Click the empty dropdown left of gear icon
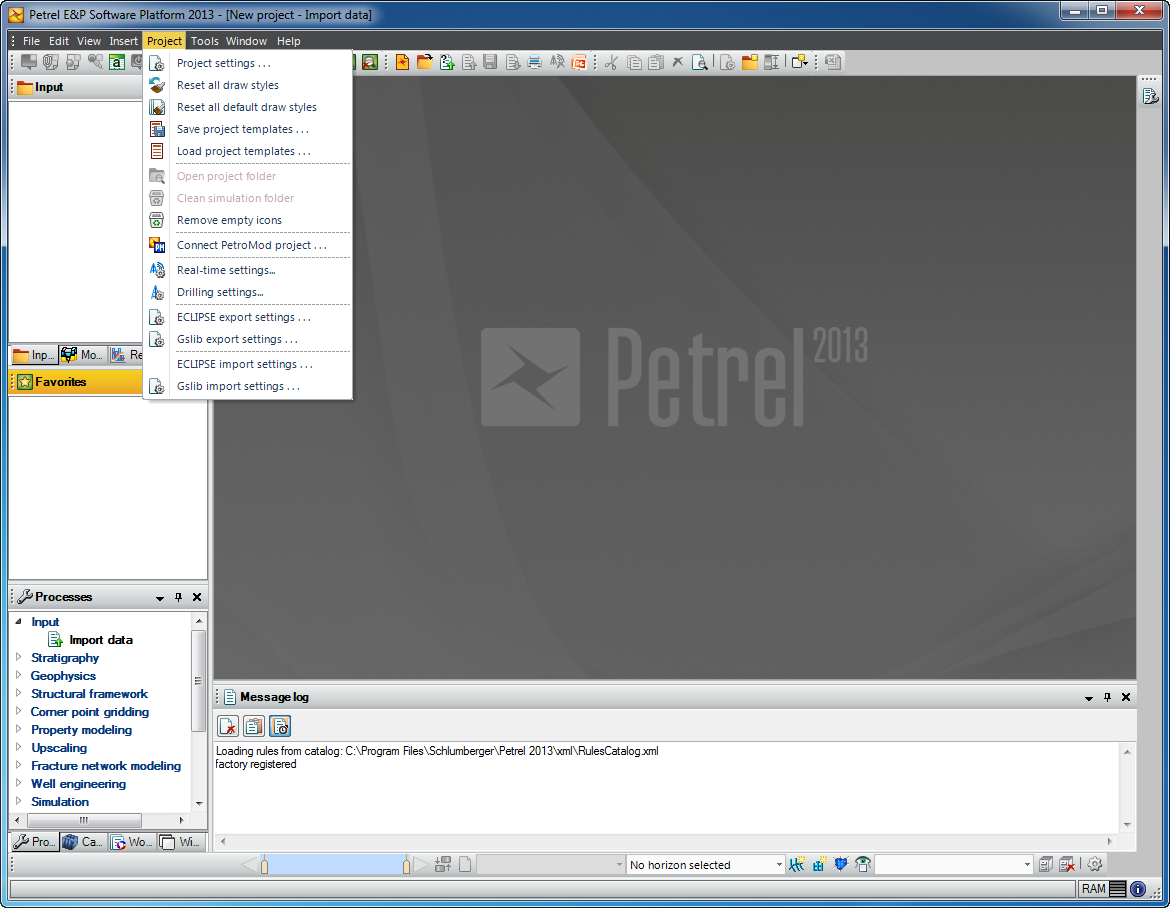1170x908 pixels. 954,864
